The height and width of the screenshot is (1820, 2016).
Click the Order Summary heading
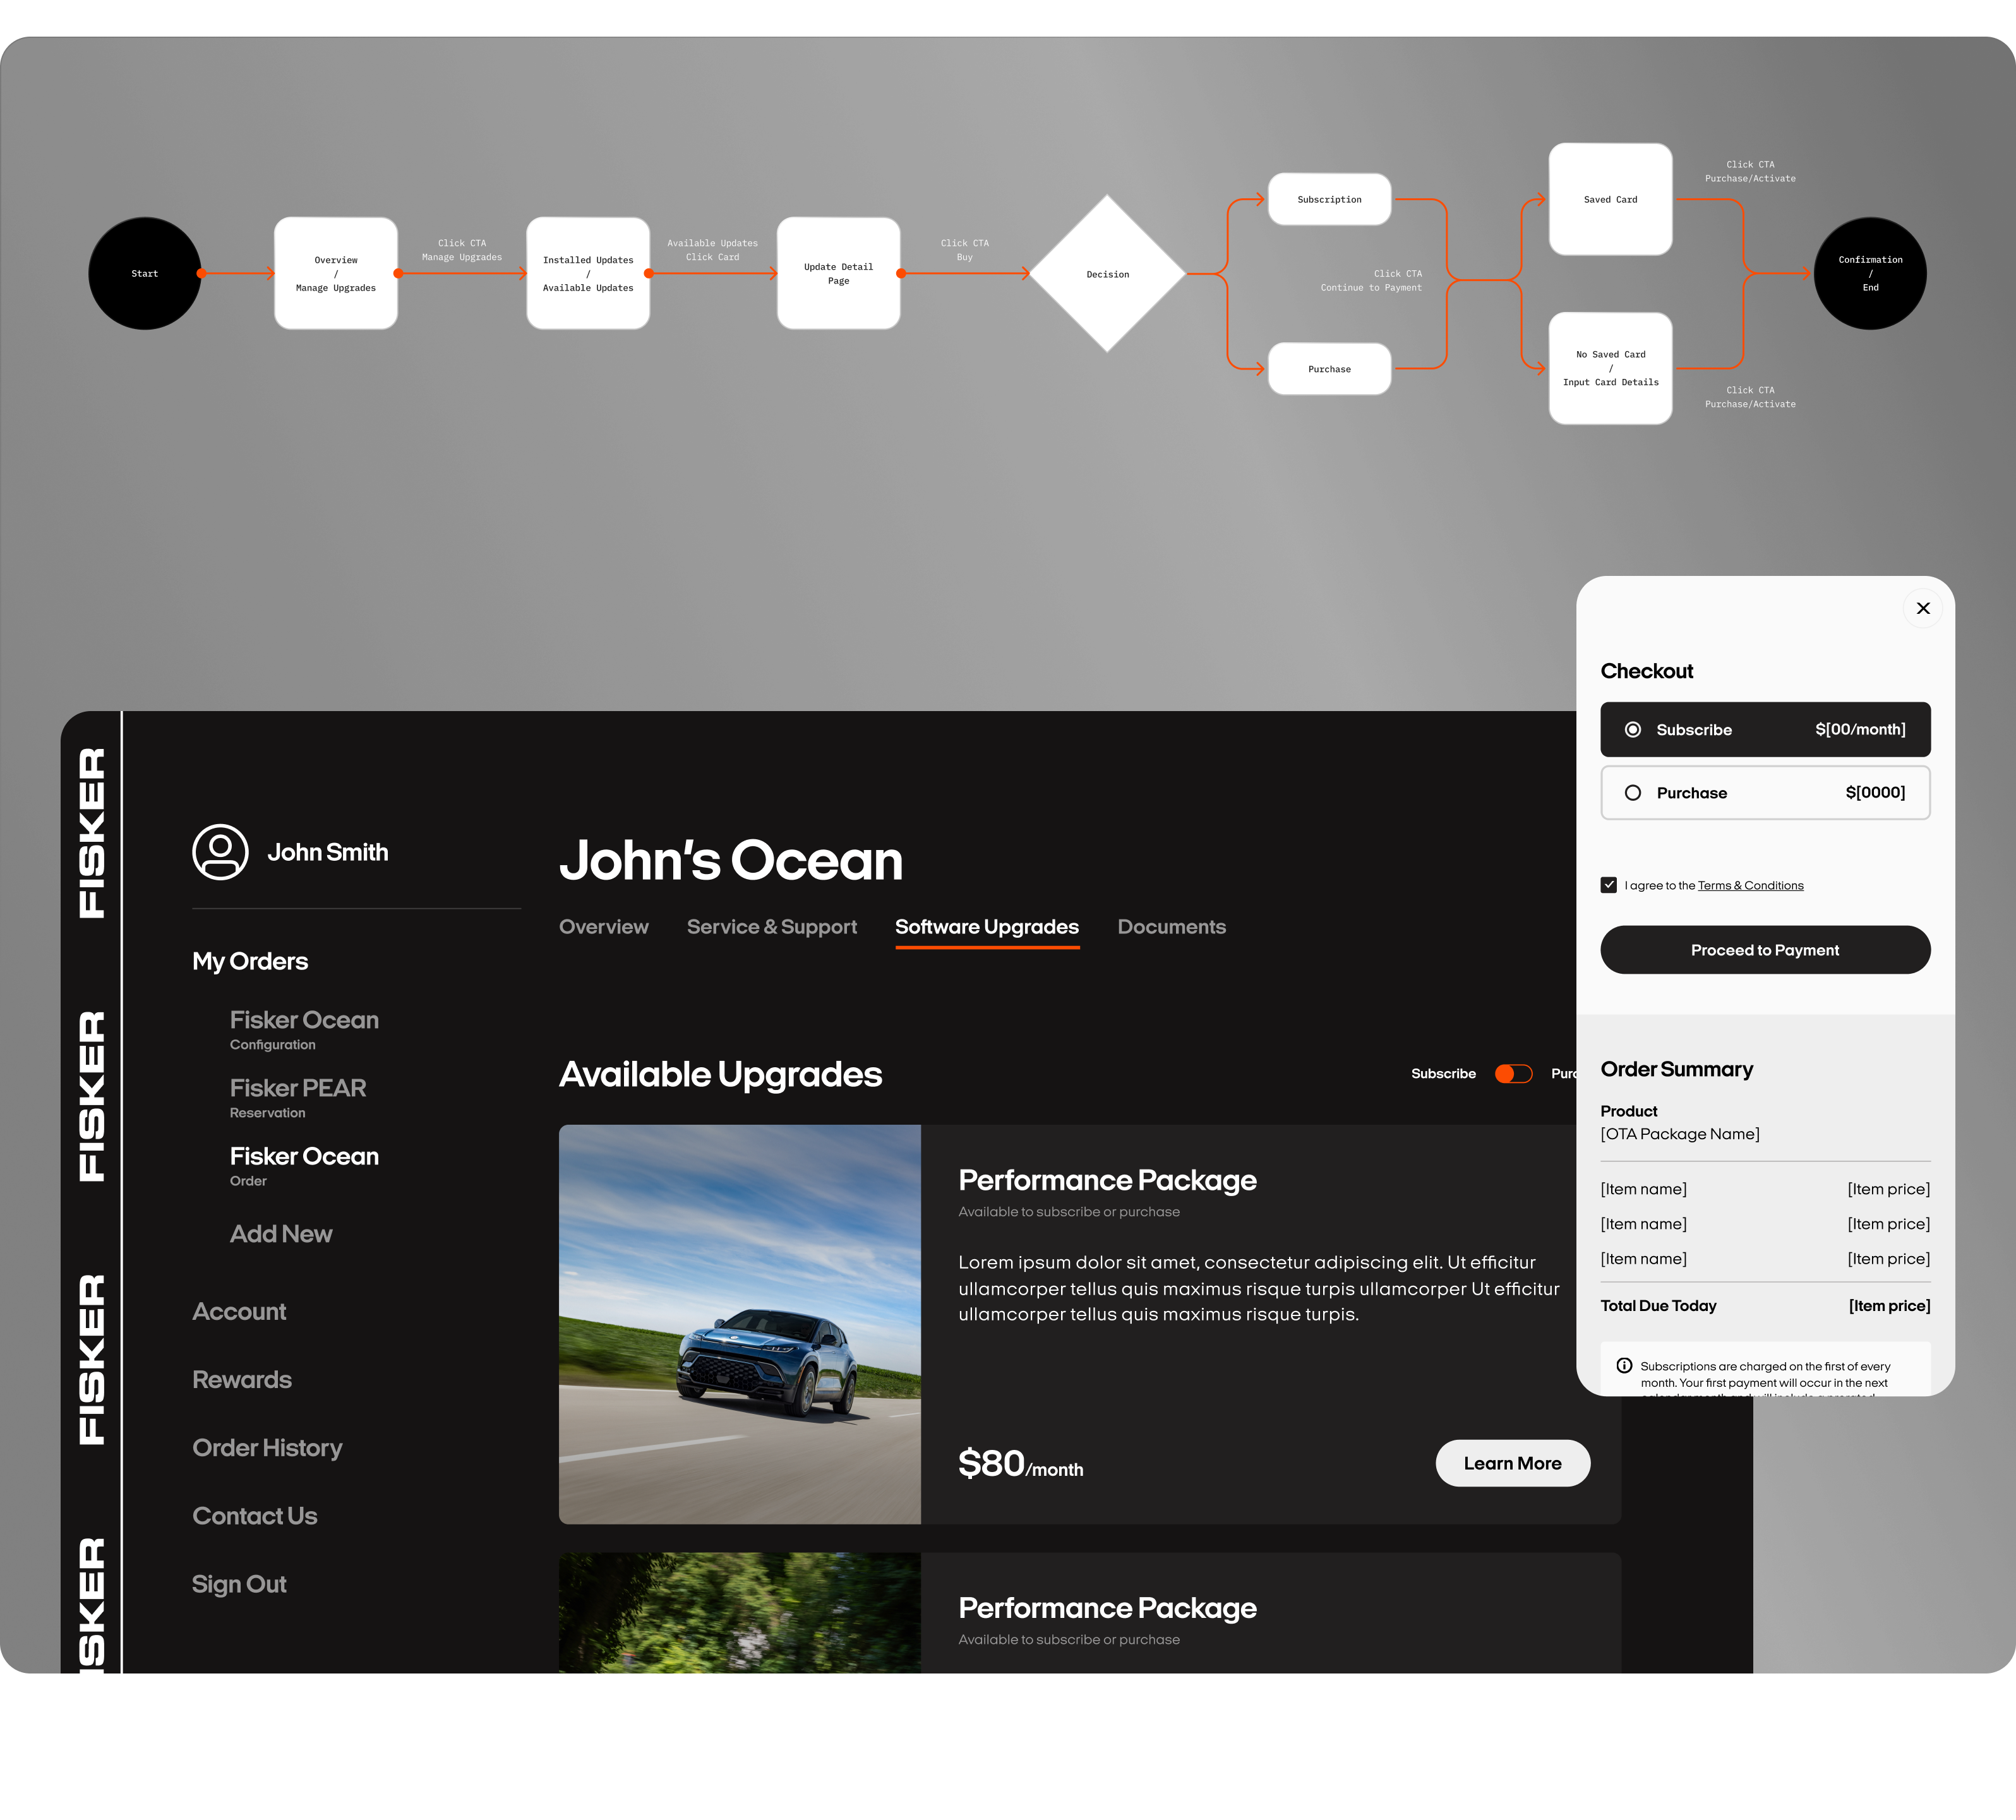click(1677, 1069)
